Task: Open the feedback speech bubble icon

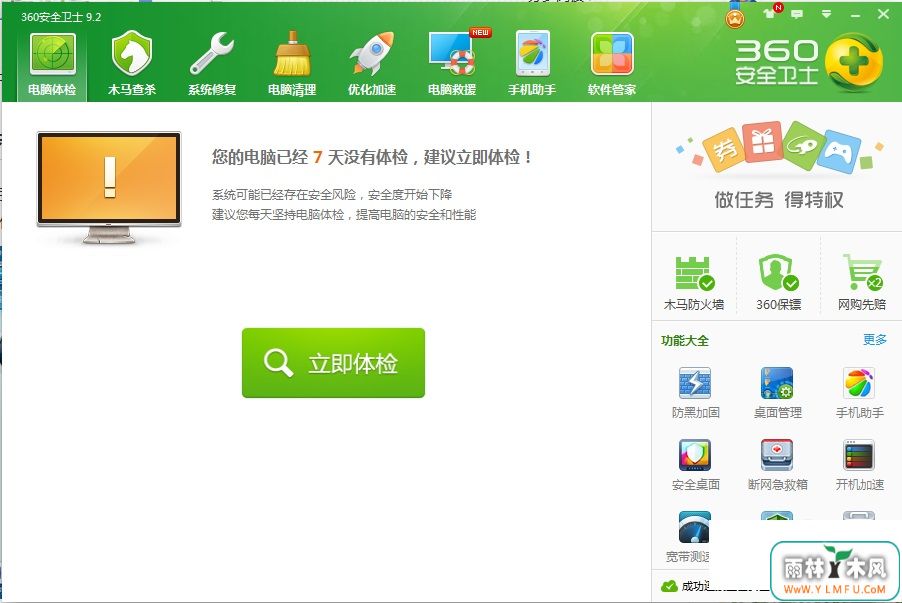Action: (797, 14)
